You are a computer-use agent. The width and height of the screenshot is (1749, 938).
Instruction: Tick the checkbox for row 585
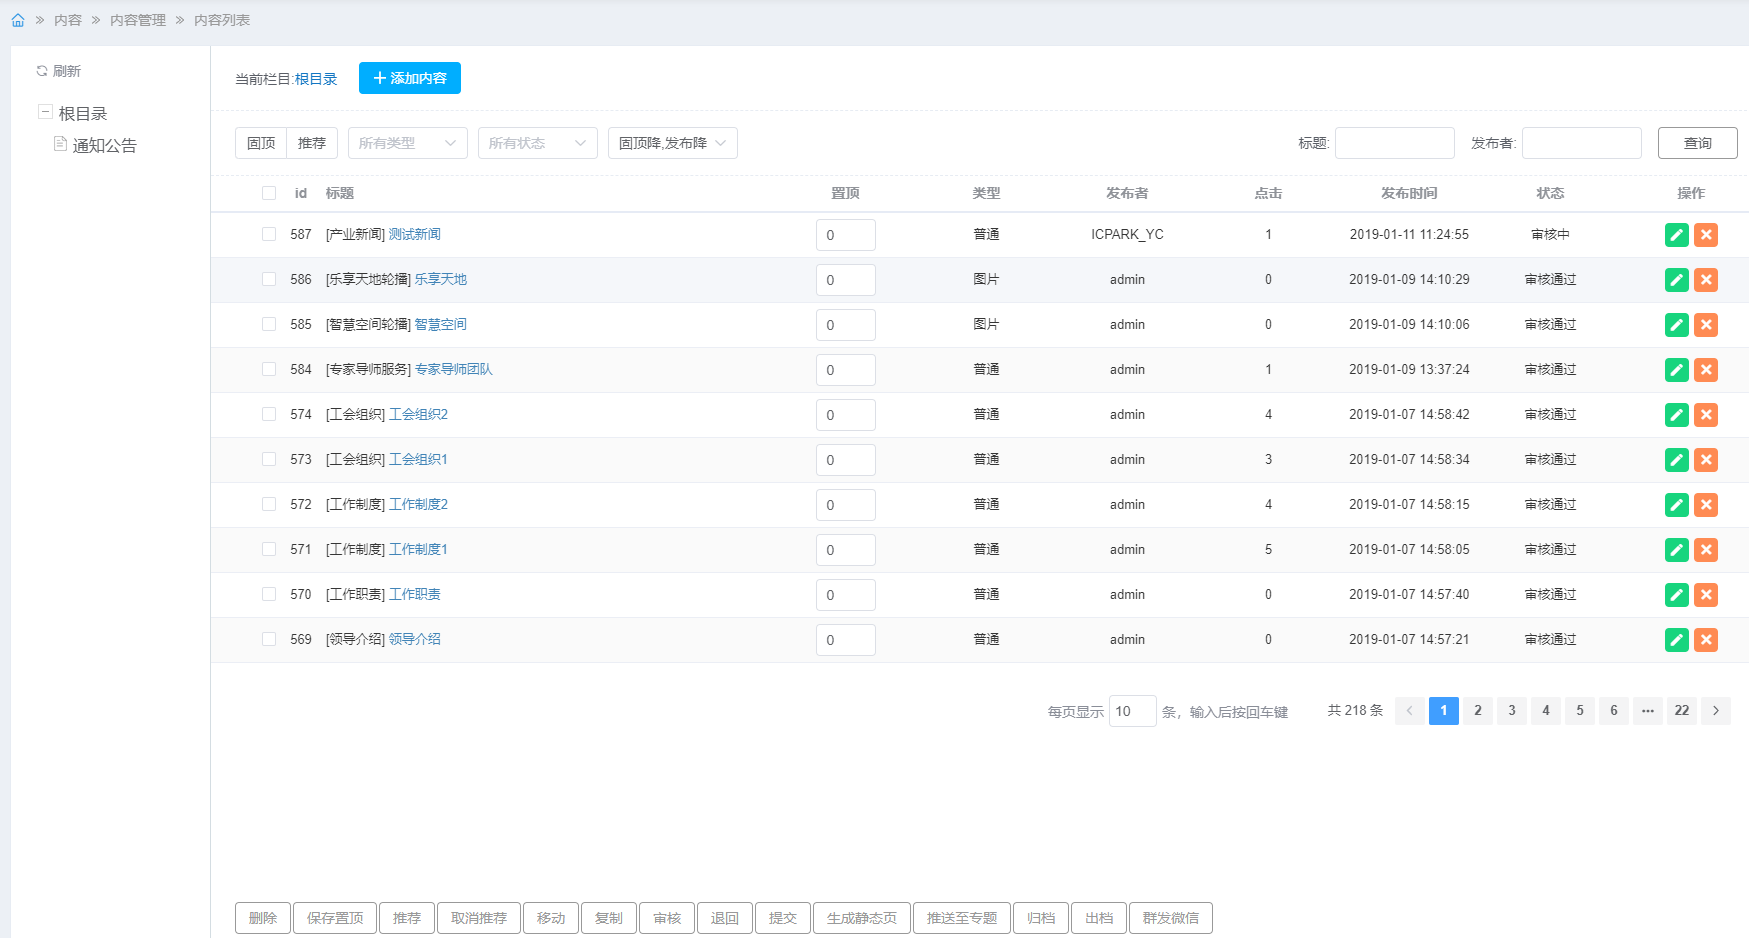coord(269,324)
